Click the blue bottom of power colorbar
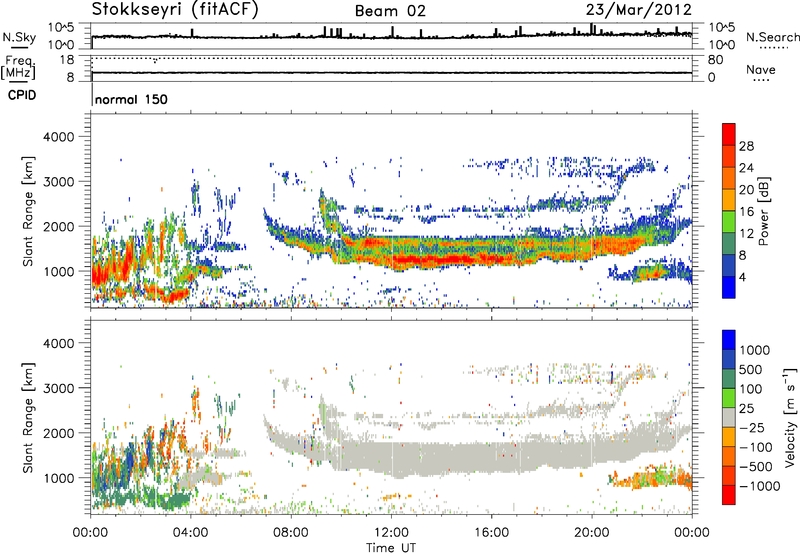This screenshot has width=800, height=554. tap(729, 287)
